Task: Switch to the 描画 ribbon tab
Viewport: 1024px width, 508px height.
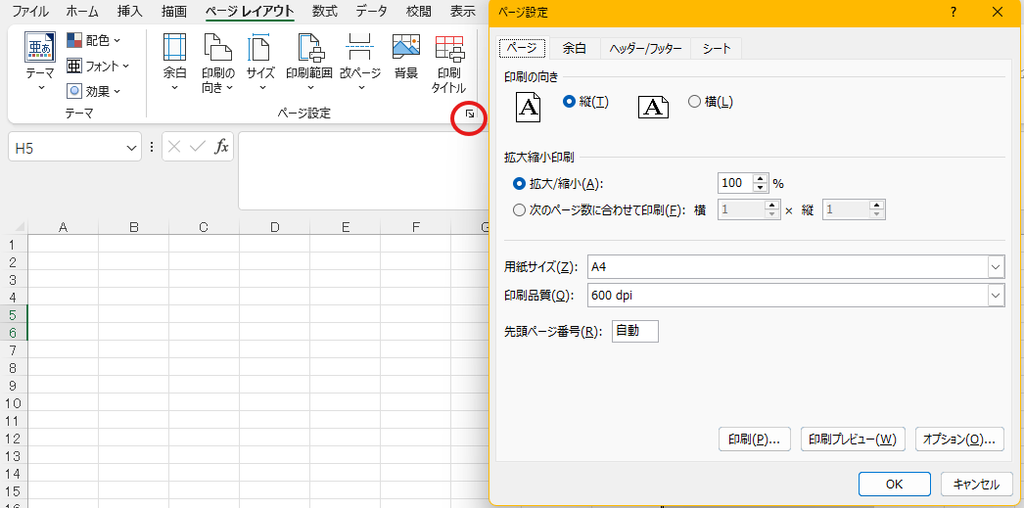Action: coord(174,11)
